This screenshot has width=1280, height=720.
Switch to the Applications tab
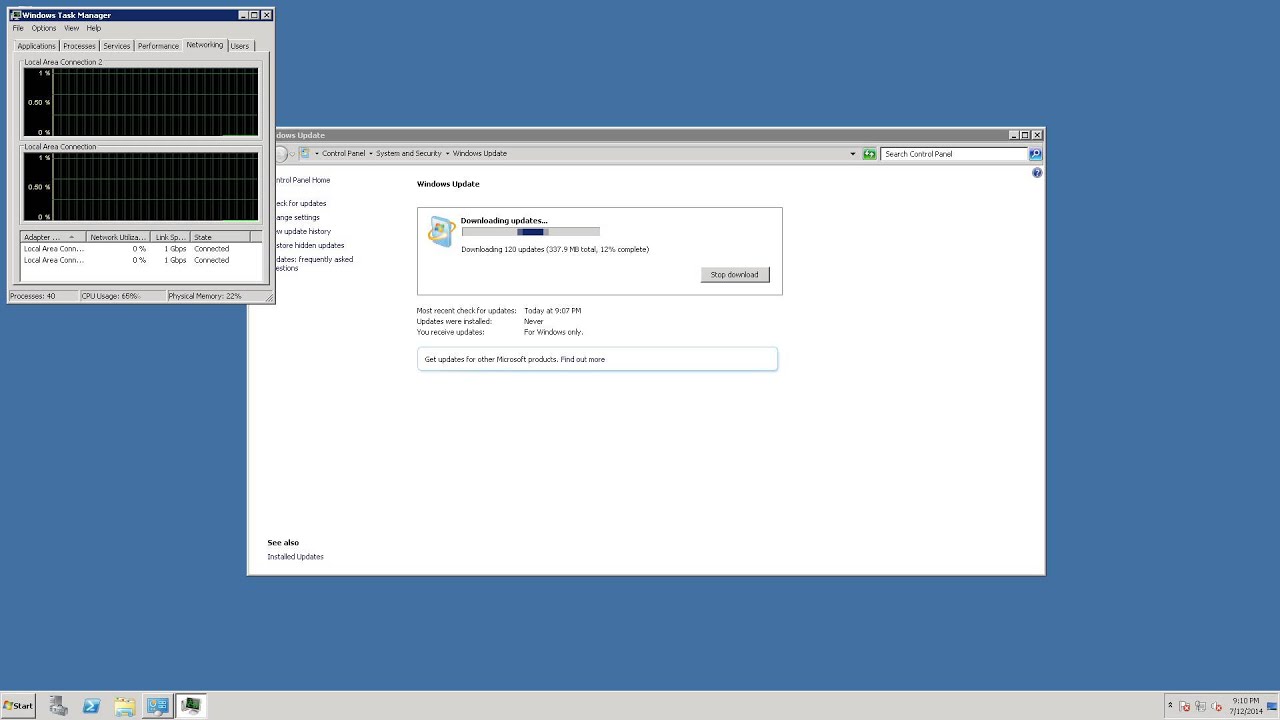(x=36, y=46)
